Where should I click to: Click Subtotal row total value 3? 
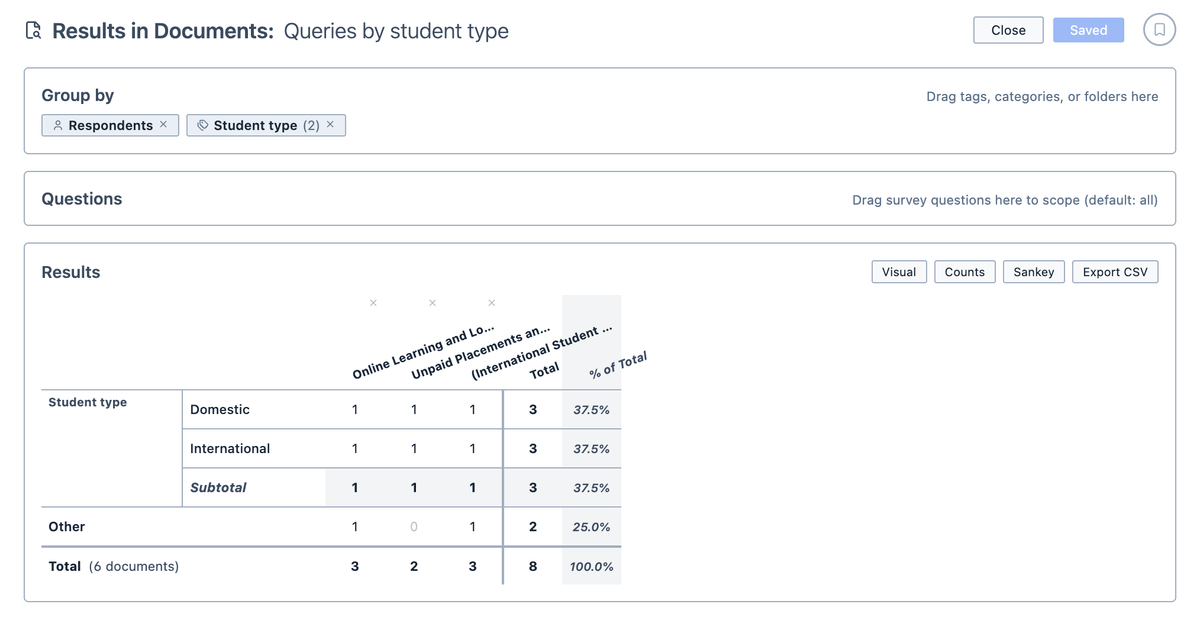pyautogui.click(x=533, y=487)
